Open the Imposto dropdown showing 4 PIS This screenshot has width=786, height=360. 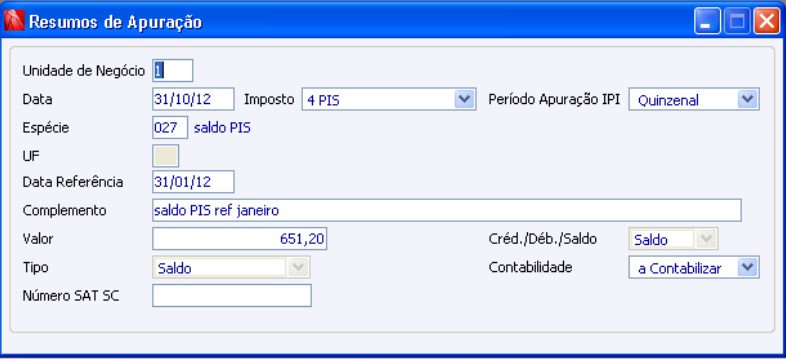[x=388, y=99]
